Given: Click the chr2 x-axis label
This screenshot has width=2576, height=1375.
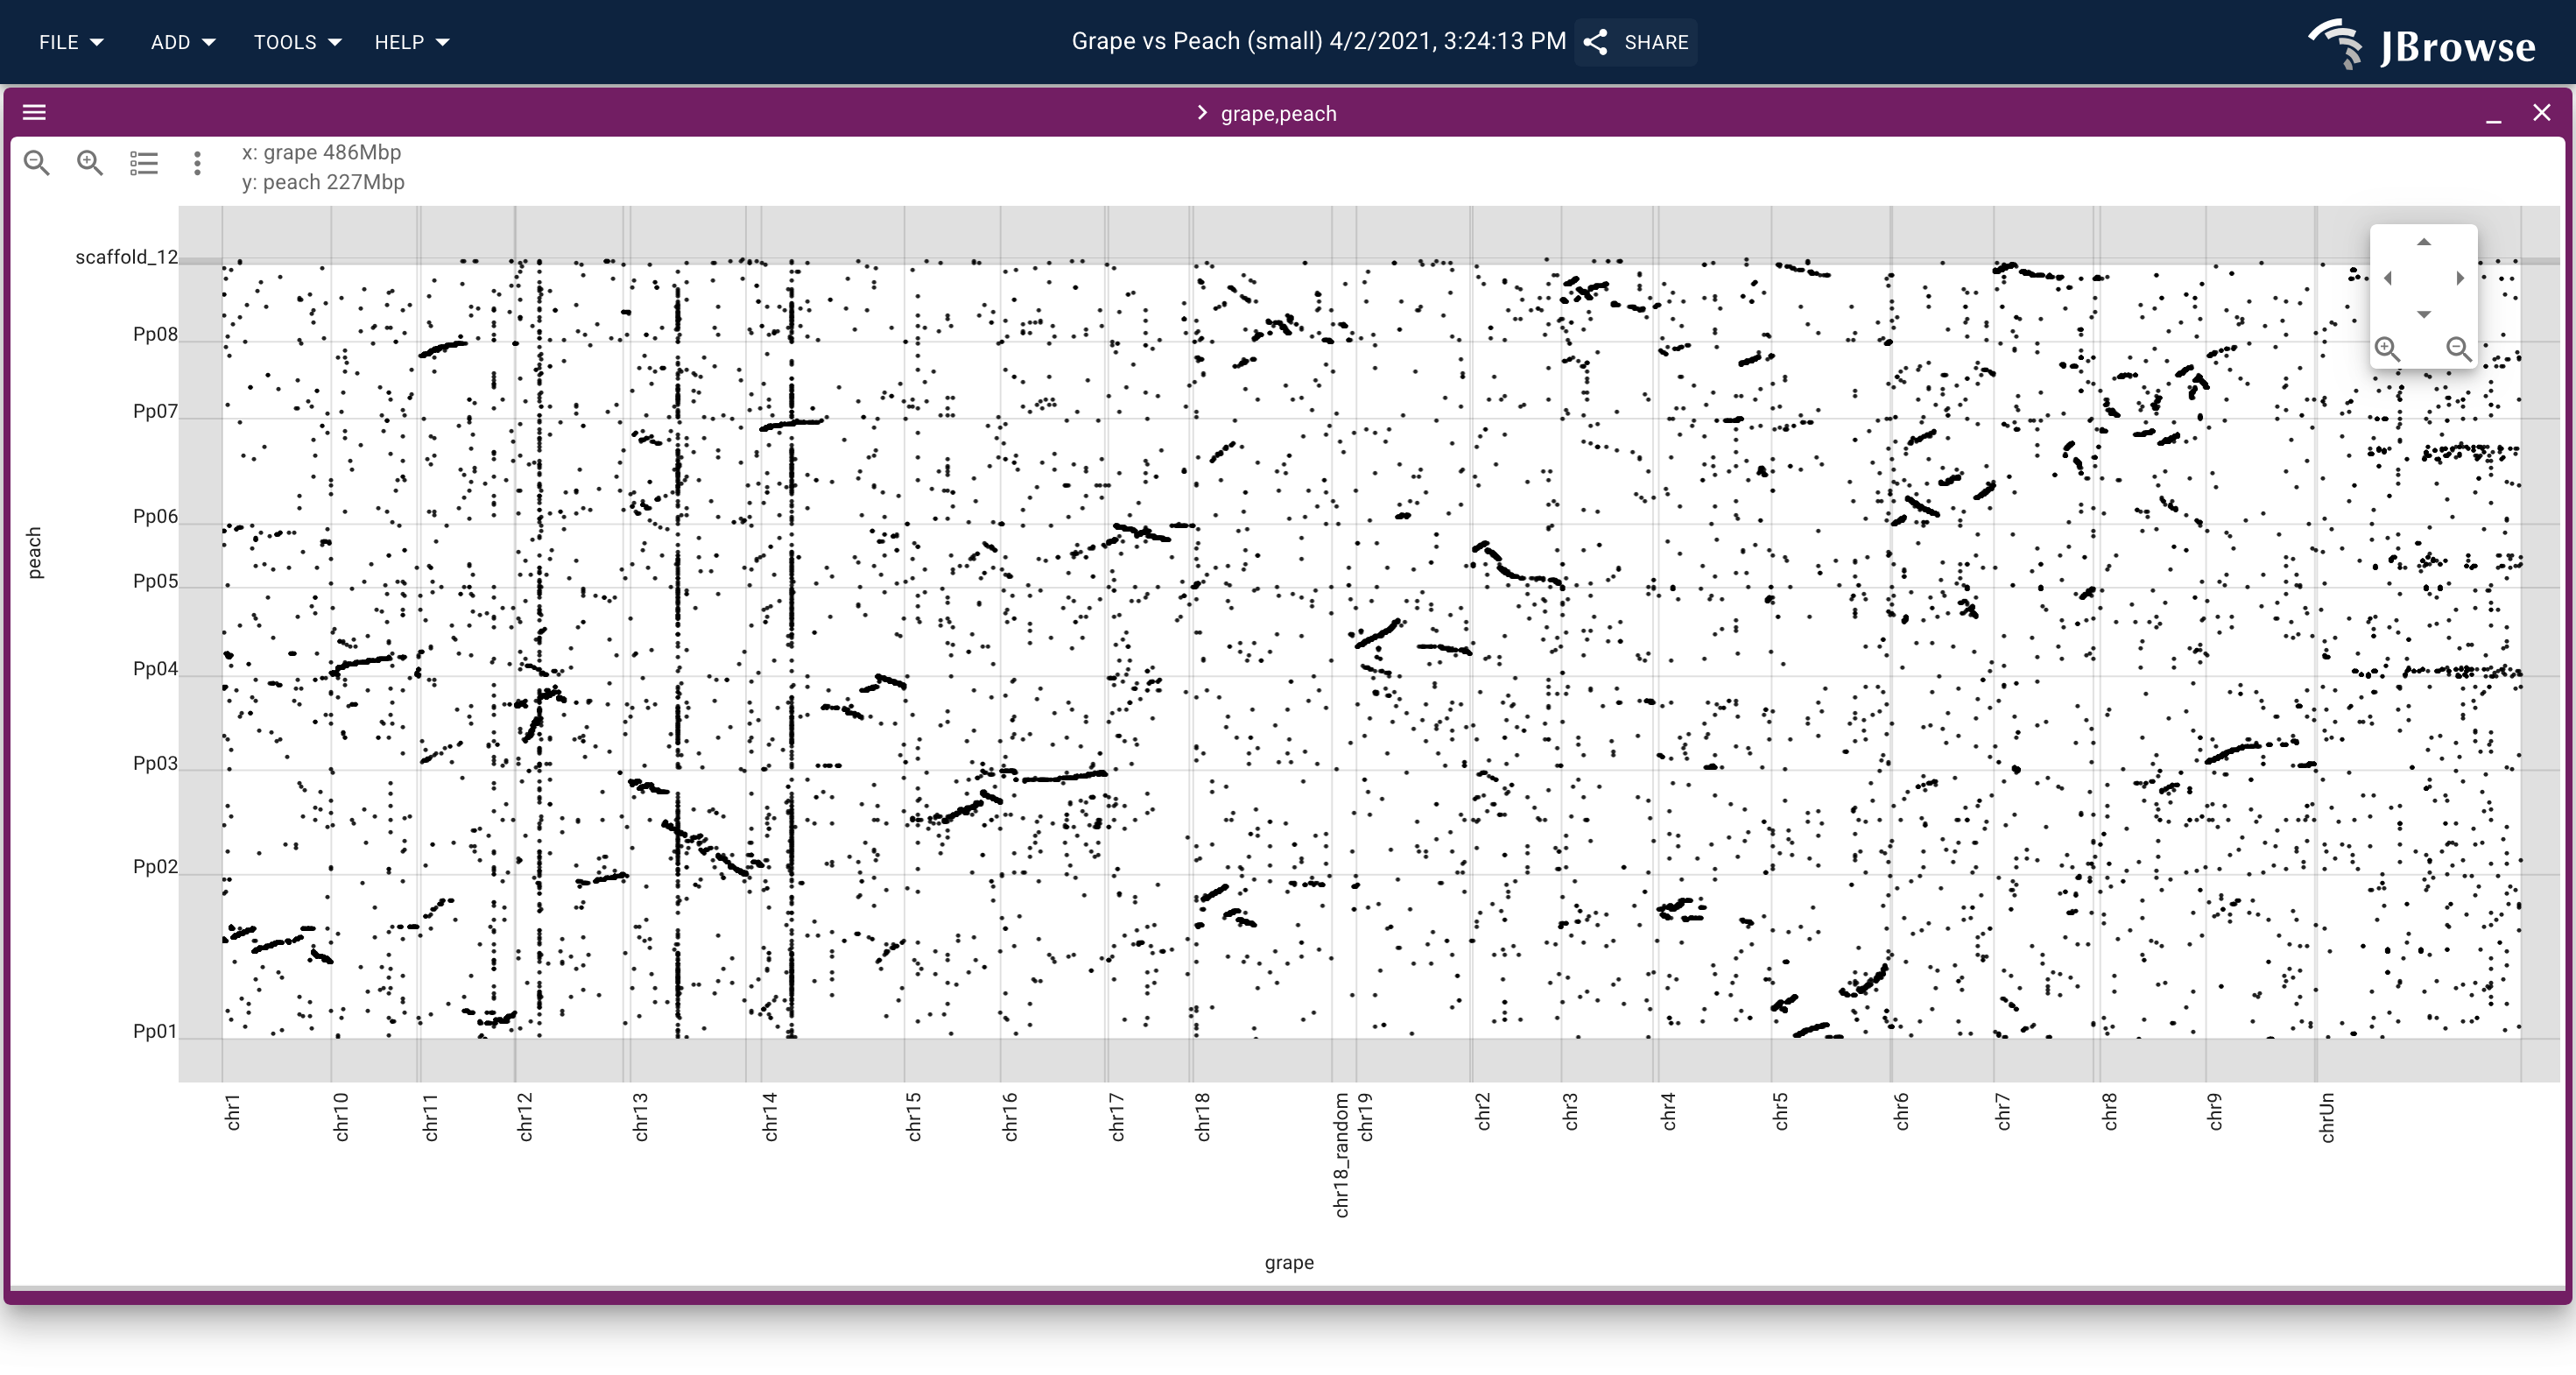Looking at the screenshot, I should [x=1482, y=1112].
